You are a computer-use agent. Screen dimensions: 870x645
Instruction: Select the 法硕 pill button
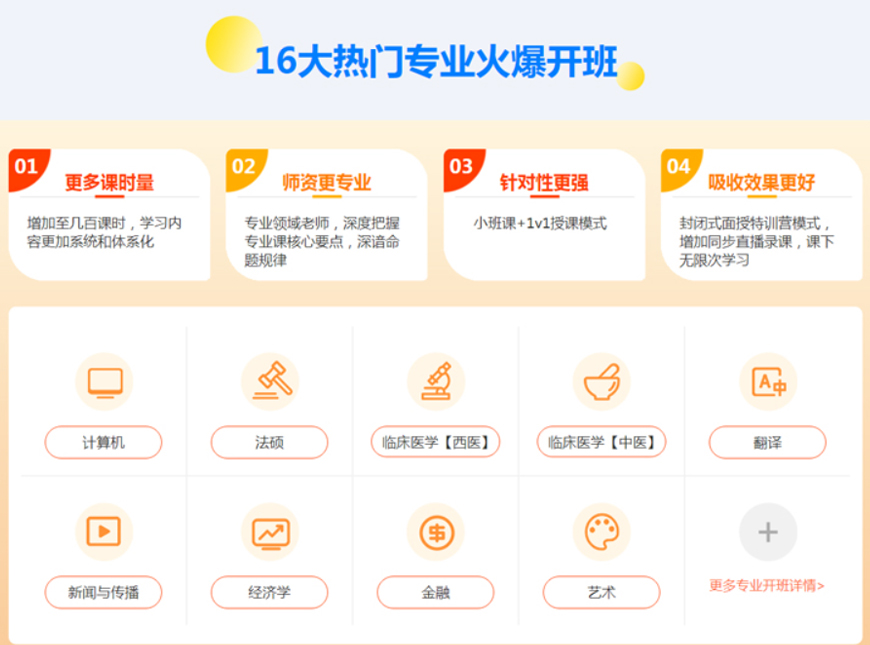click(268, 442)
